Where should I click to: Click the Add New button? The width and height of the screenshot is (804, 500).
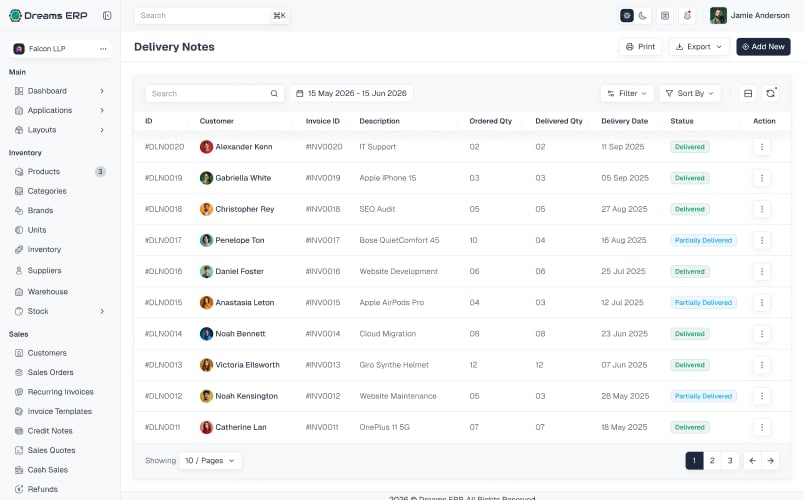(x=763, y=47)
